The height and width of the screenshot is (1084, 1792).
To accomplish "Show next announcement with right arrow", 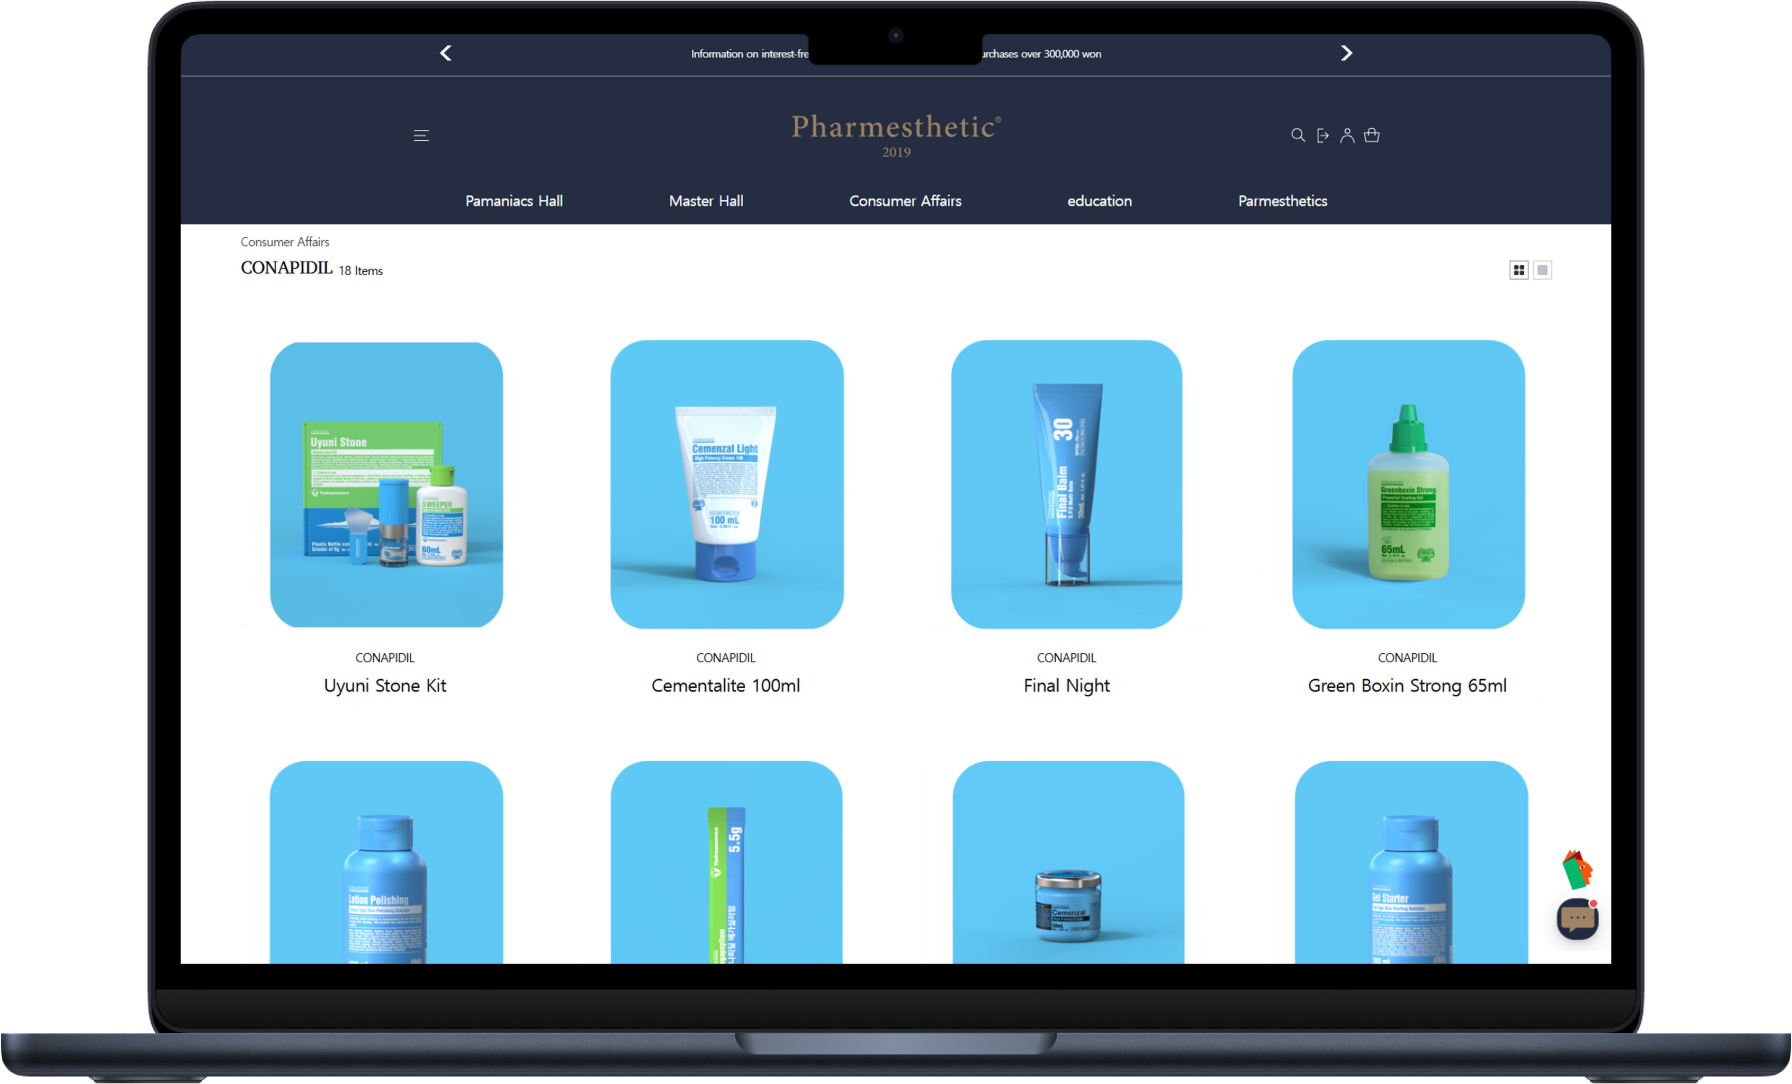I will [1346, 53].
